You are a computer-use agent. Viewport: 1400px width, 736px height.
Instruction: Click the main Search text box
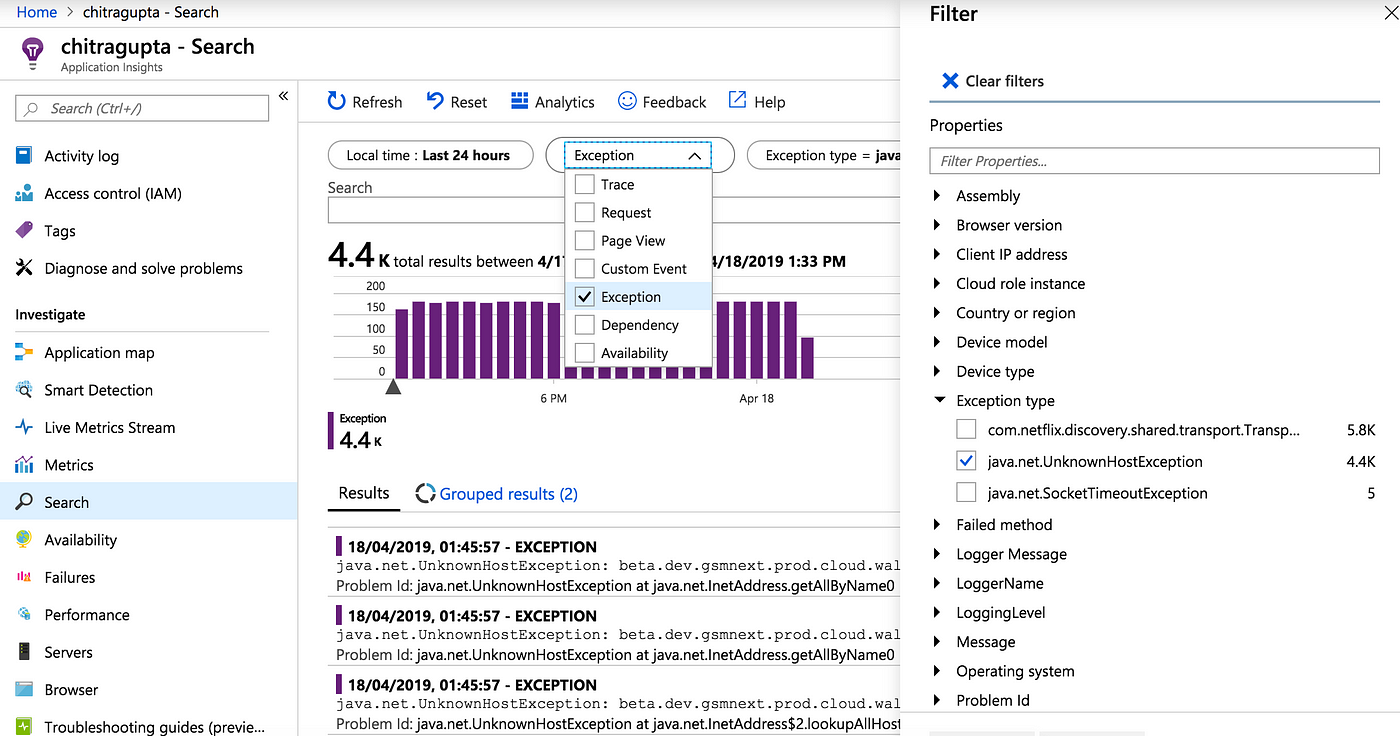pos(614,210)
